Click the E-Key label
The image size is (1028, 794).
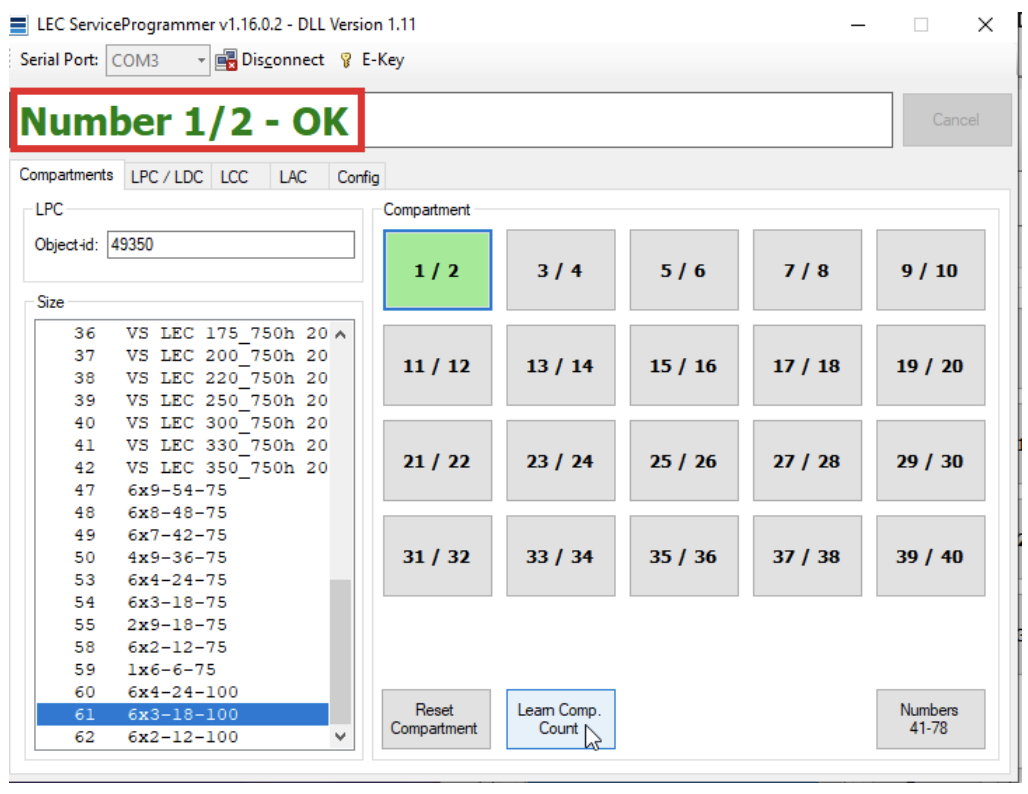(x=383, y=60)
